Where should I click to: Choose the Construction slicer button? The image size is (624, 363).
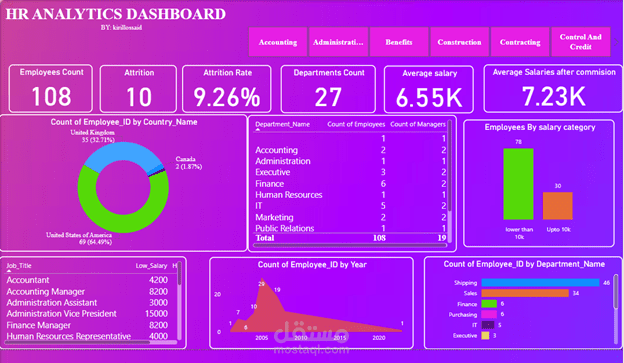[459, 42]
